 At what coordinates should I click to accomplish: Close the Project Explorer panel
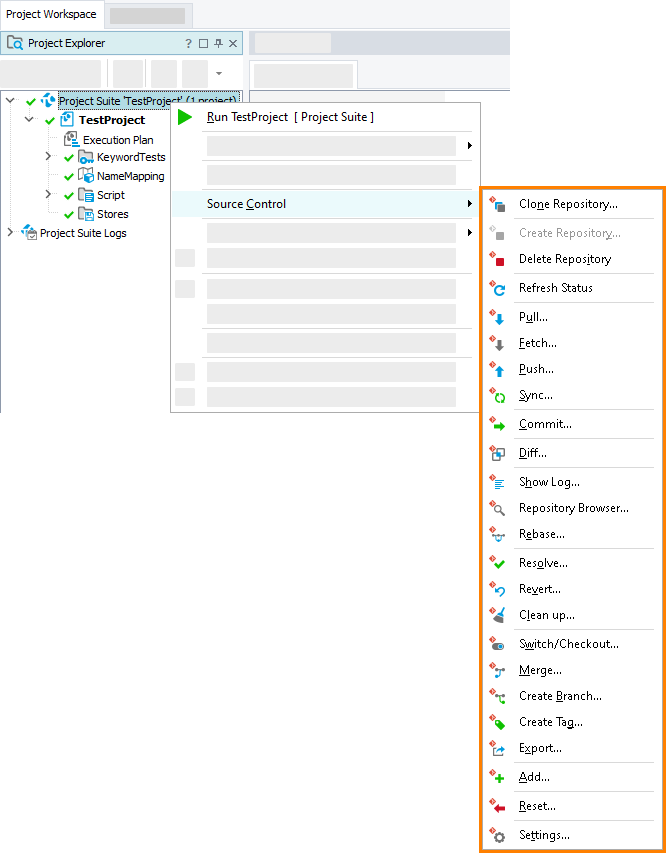(233, 44)
